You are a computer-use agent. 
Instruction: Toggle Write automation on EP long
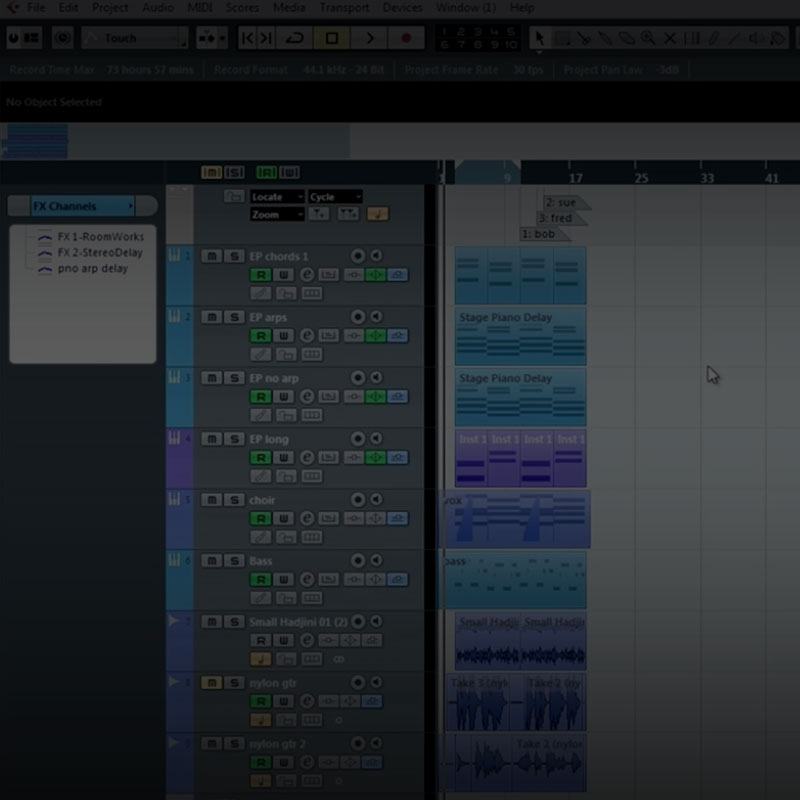(x=284, y=458)
